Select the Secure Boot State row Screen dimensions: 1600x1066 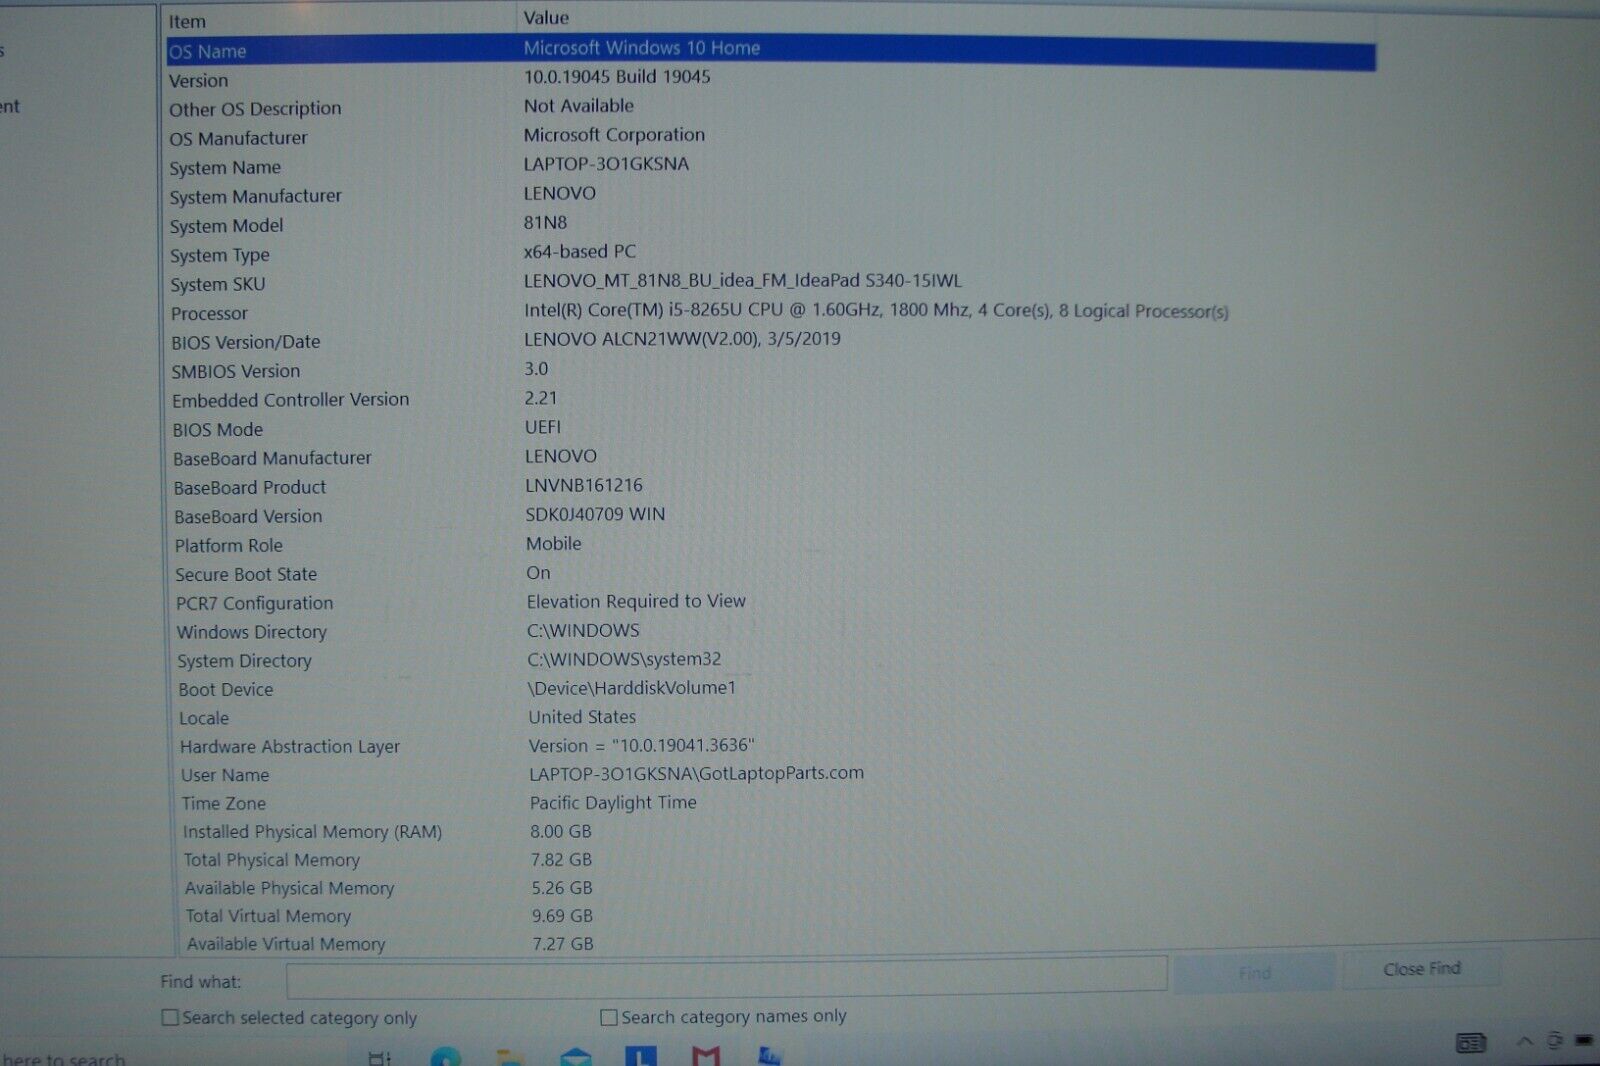771,574
